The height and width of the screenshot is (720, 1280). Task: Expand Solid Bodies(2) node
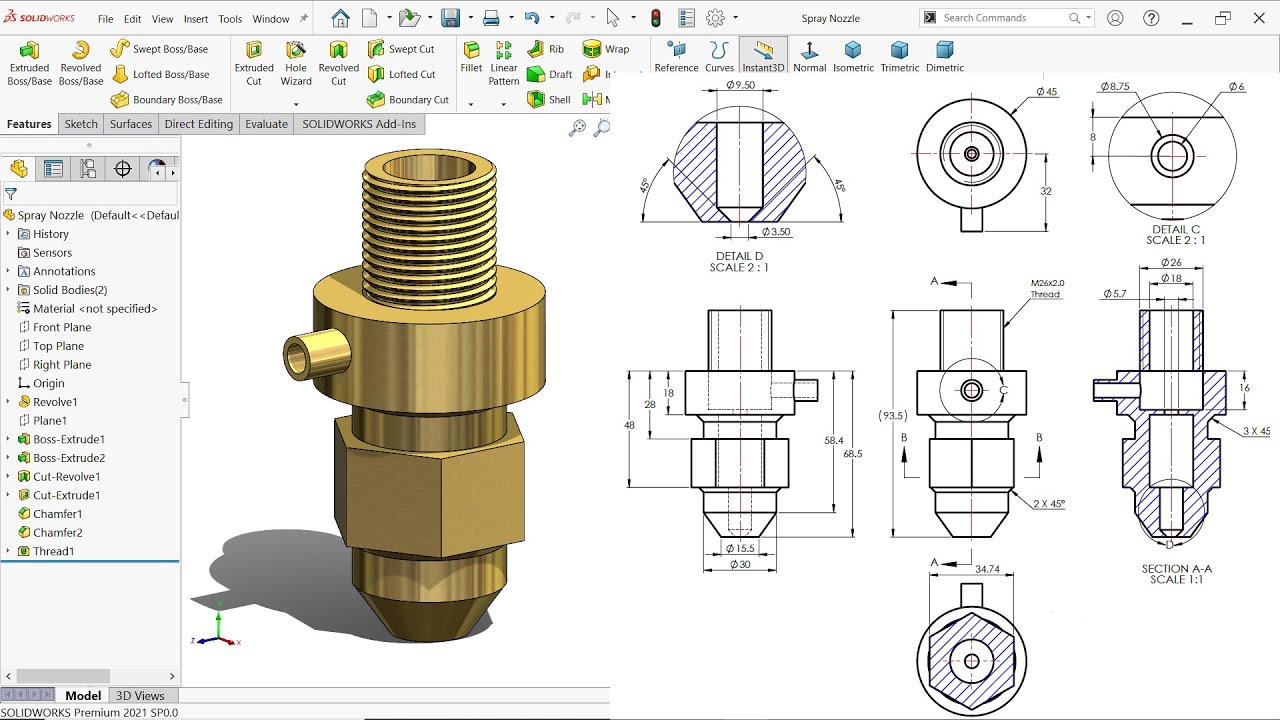click(8, 290)
